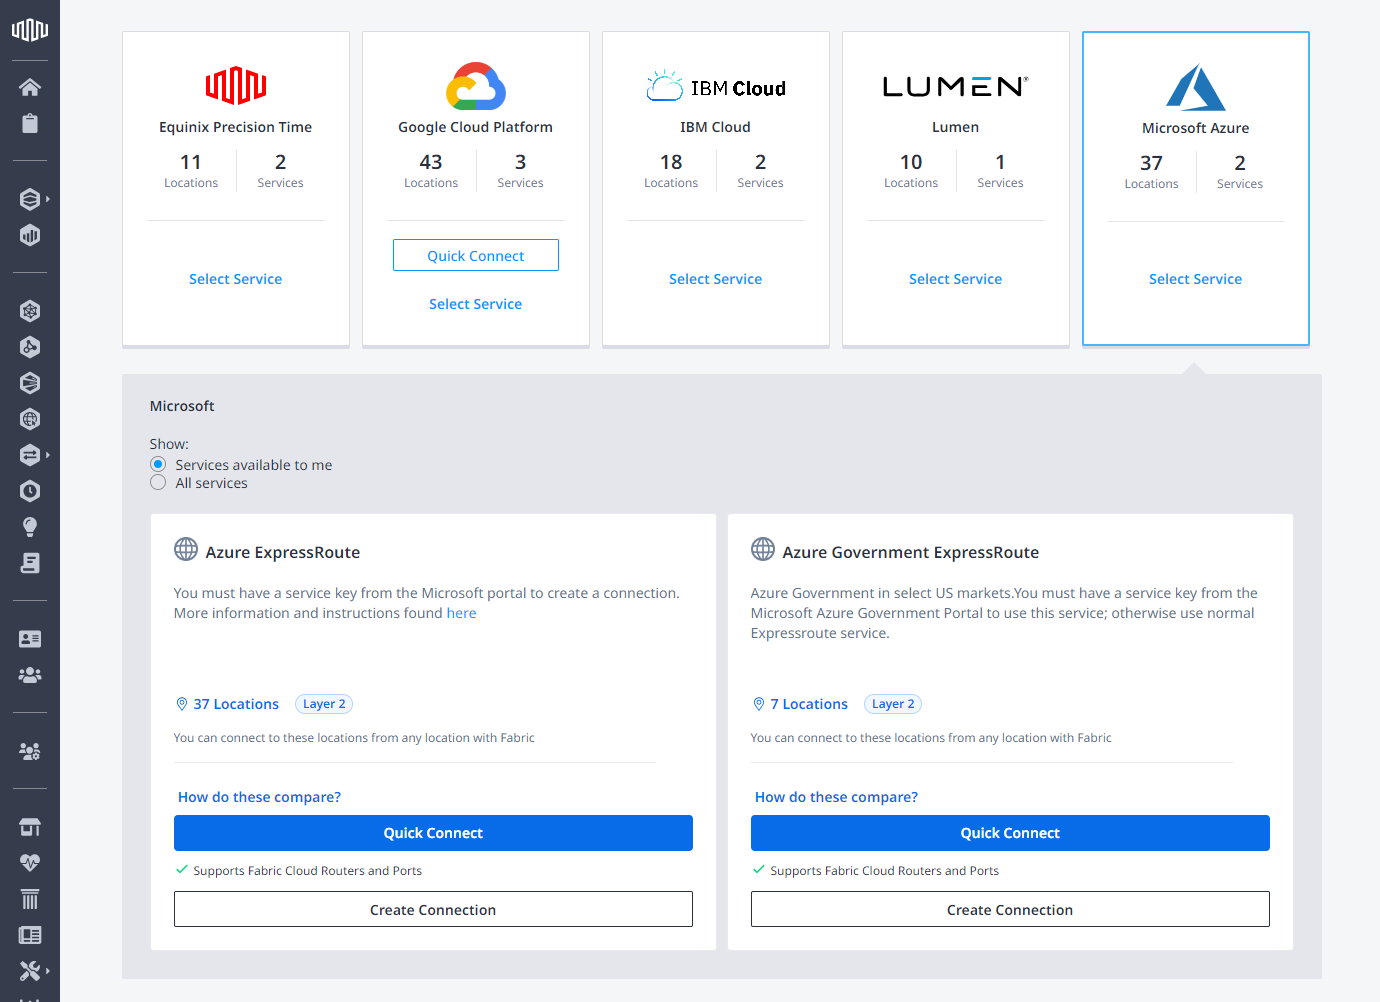Open the users group sidebar icon

30,675
